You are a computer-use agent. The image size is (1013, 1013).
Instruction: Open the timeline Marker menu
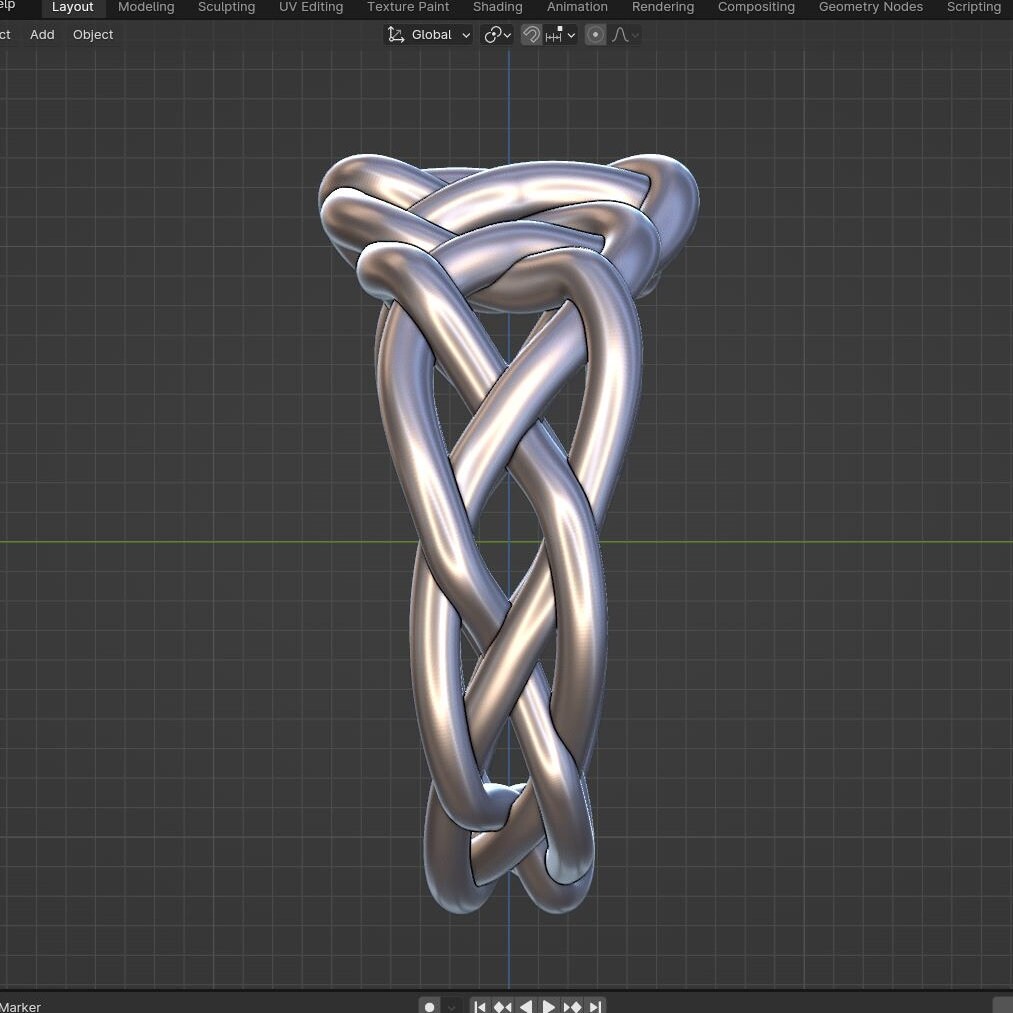pos(20,1007)
